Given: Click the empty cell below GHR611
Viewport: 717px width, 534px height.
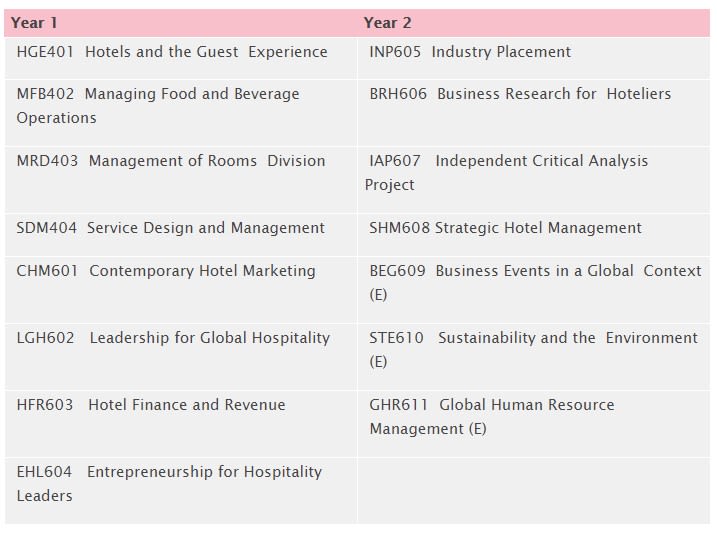Looking at the screenshot, I should (534, 491).
